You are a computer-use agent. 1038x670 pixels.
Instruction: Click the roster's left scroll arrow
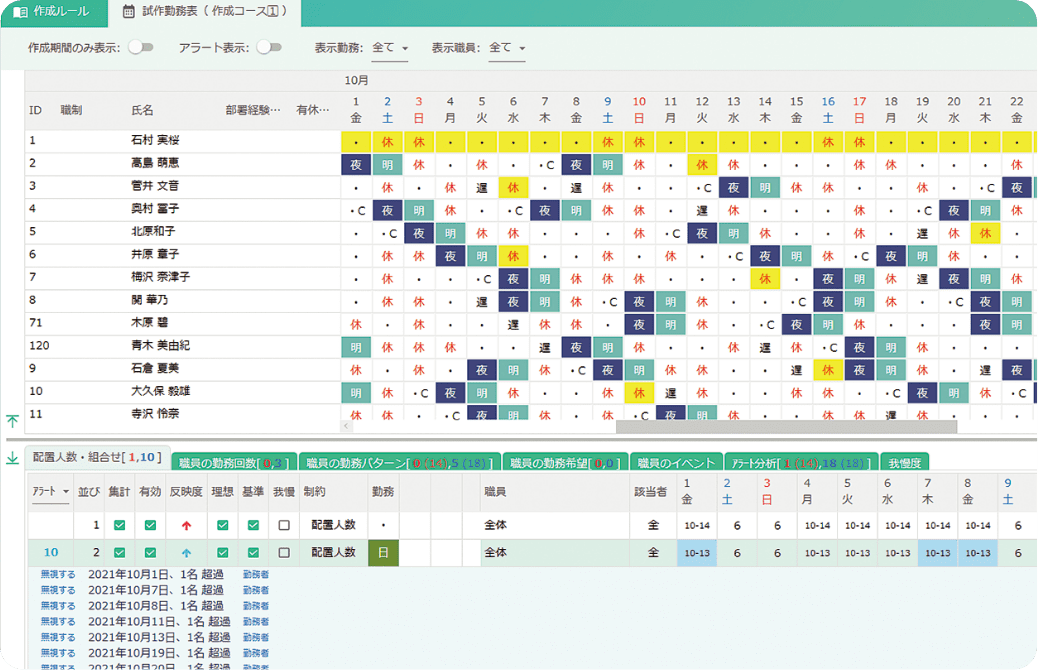point(346,426)
